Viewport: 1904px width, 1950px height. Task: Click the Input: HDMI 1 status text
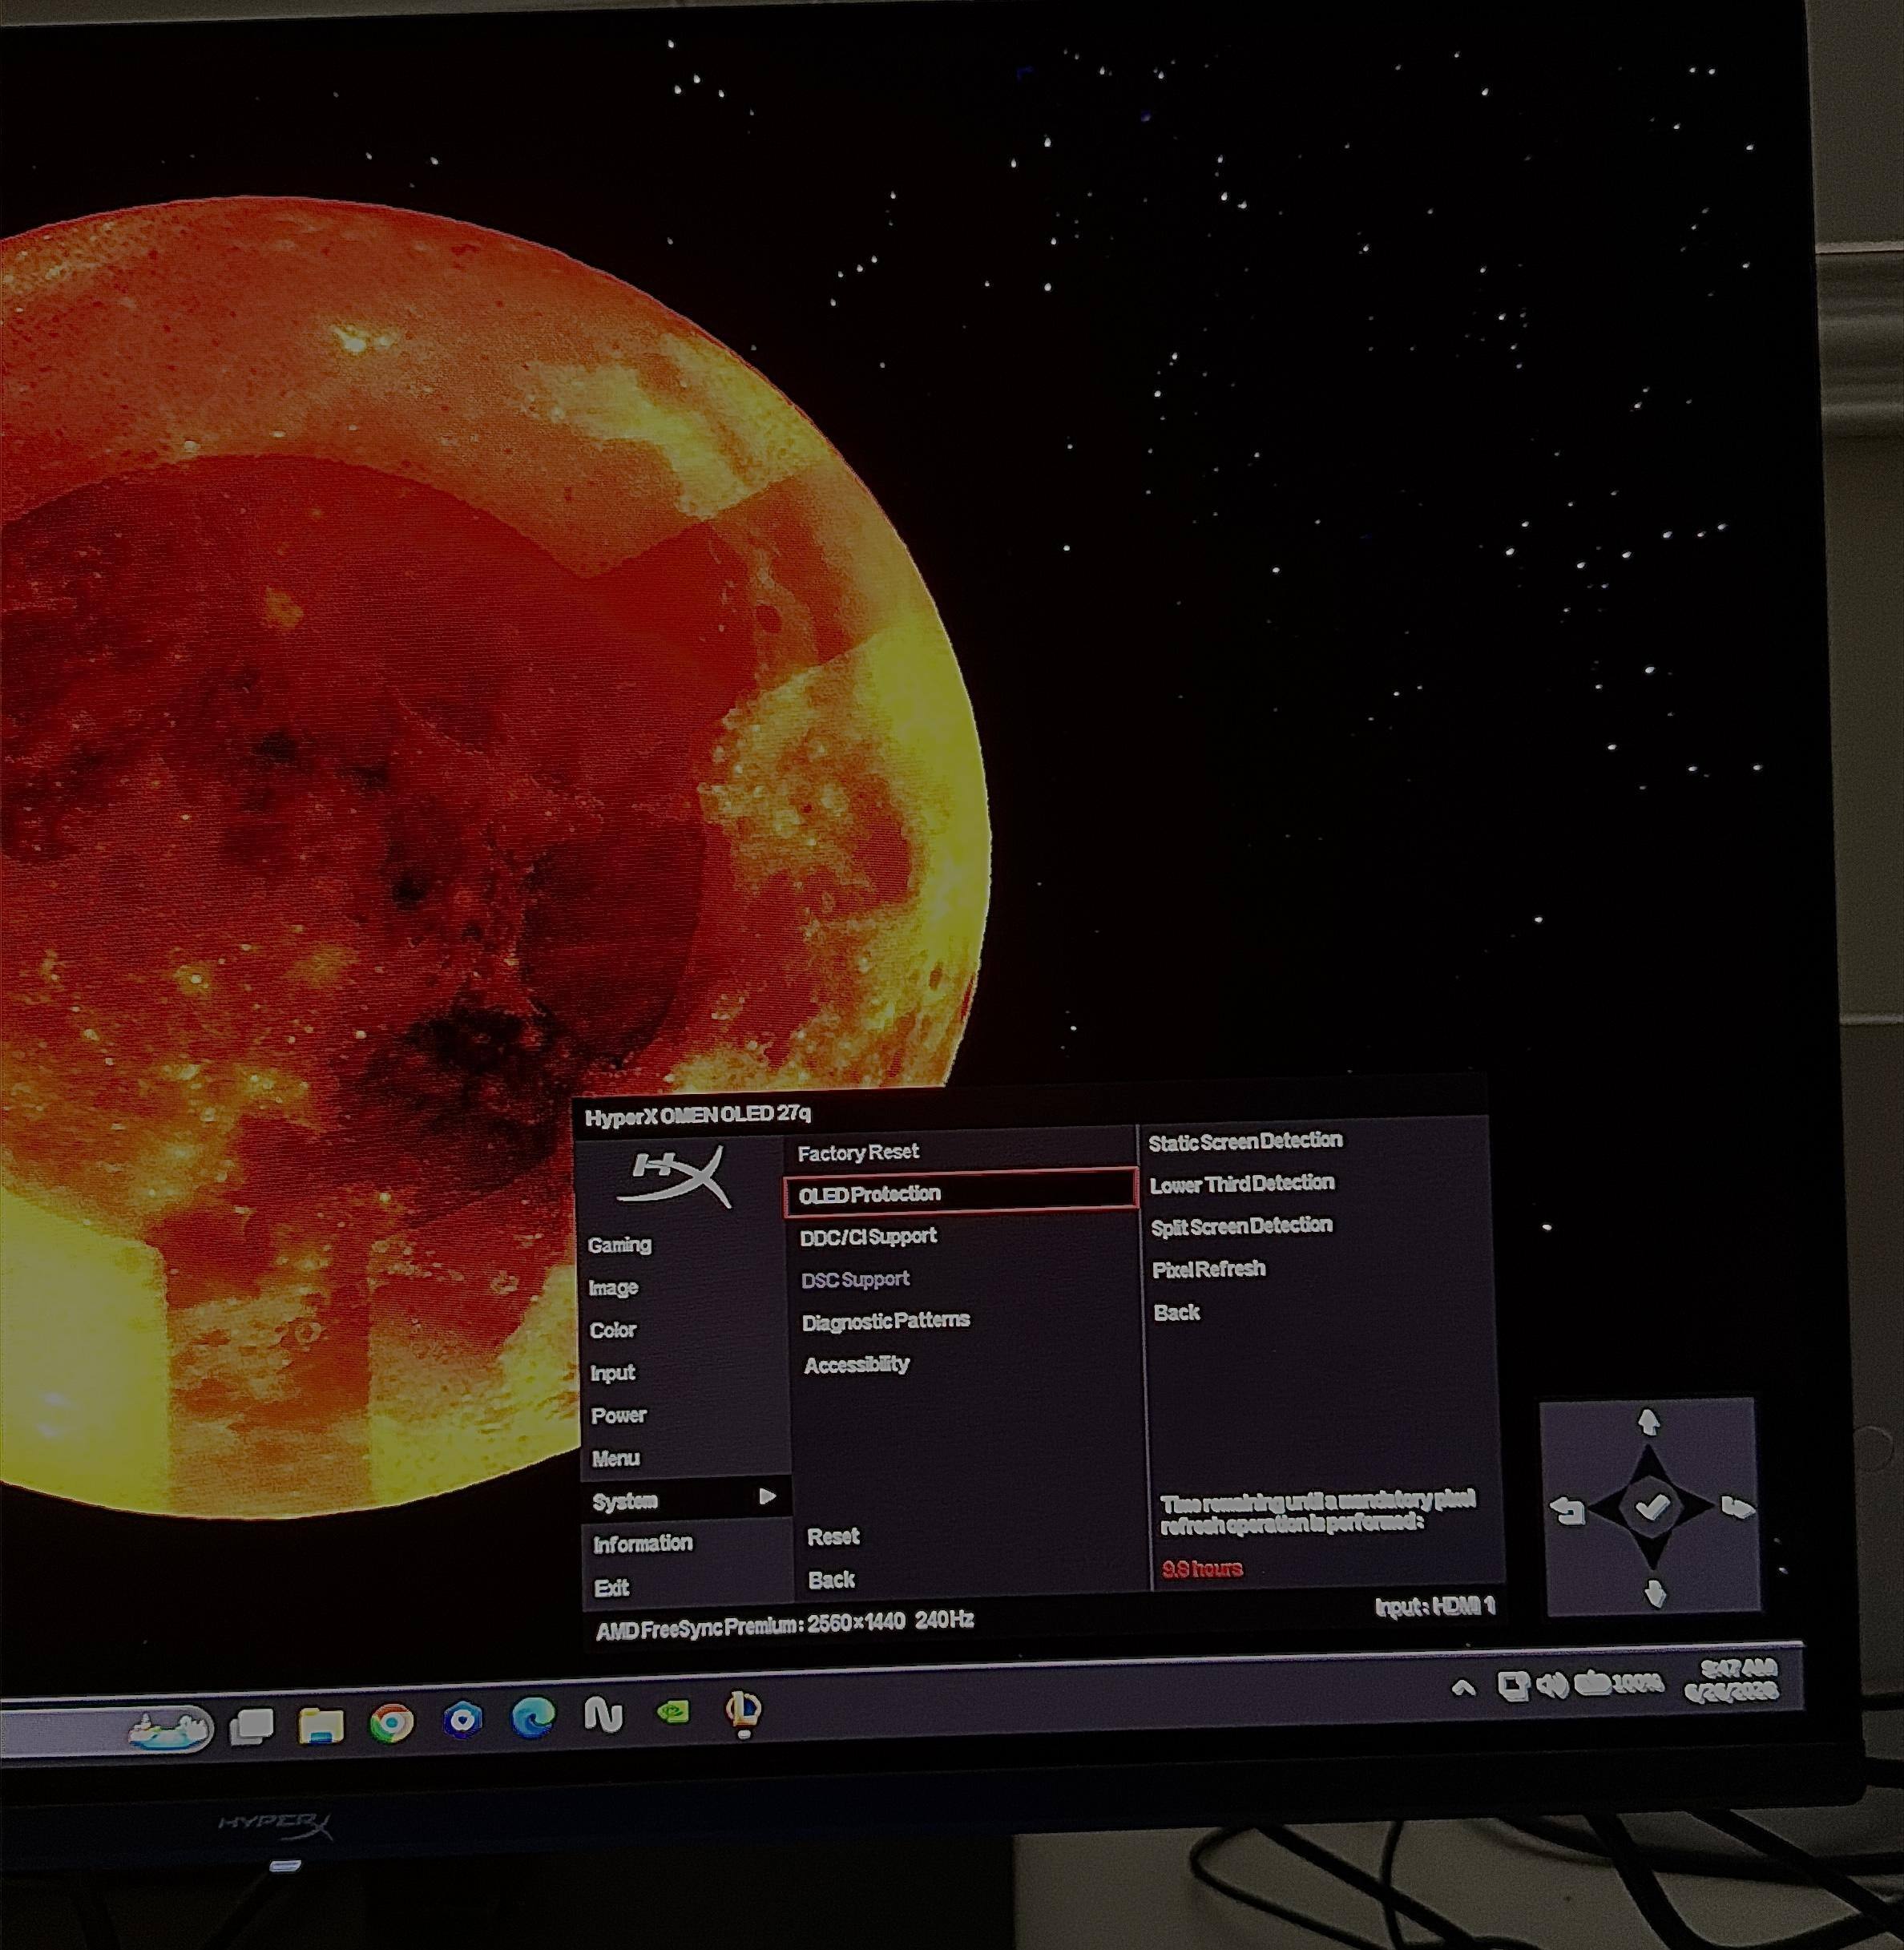[1435, 1605]
